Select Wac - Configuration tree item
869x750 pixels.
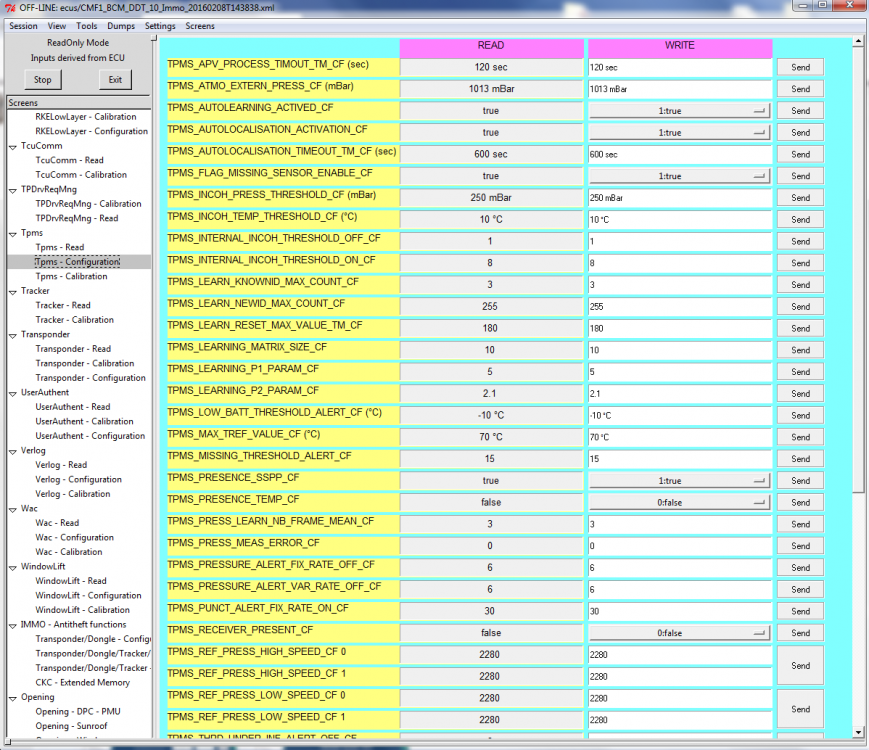click(74, 537)
